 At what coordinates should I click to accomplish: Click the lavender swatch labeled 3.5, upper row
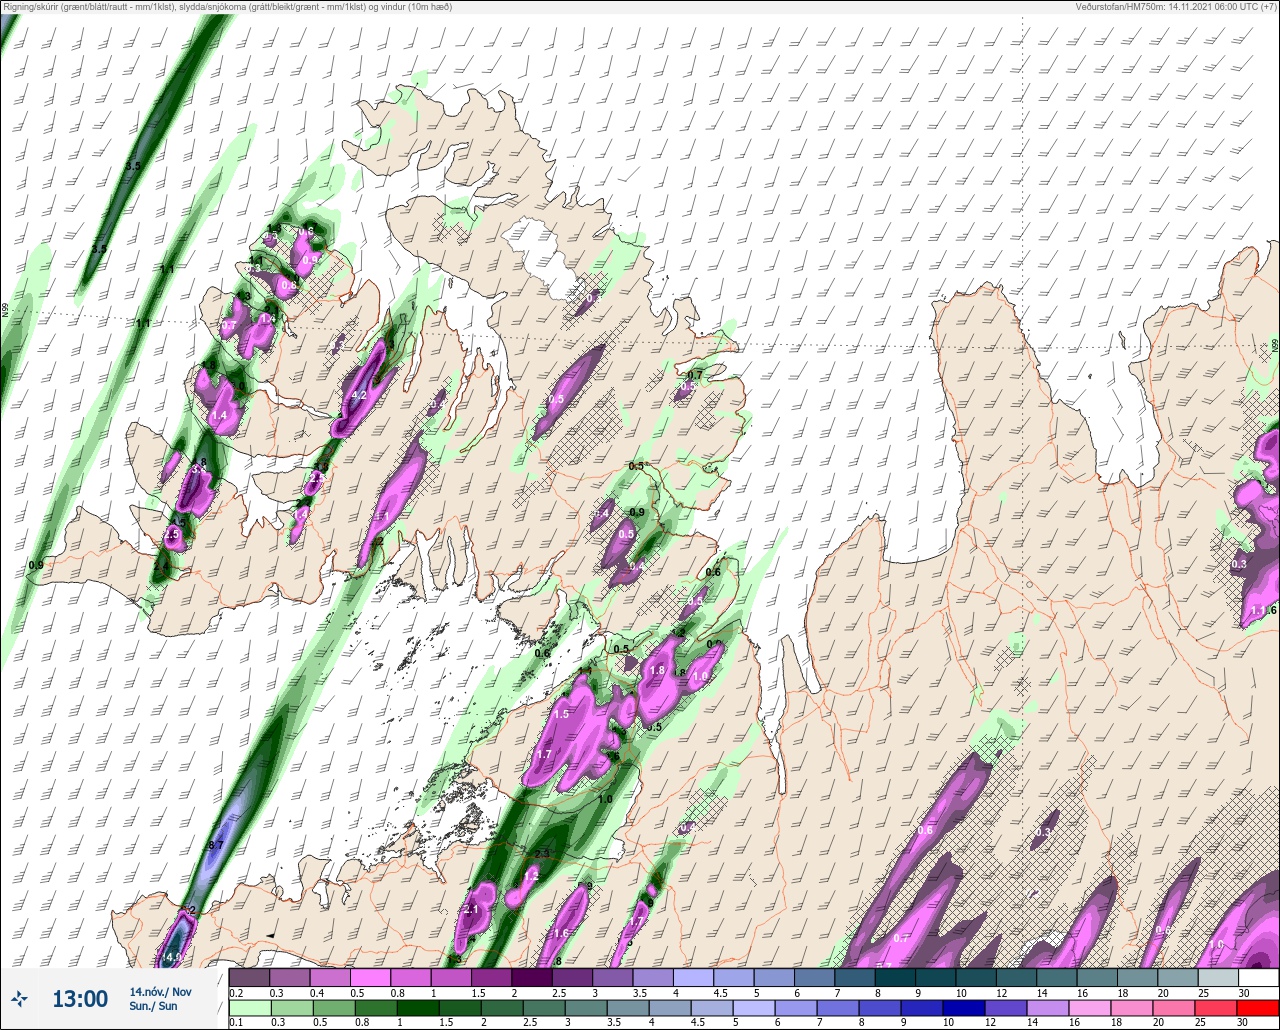652,977
